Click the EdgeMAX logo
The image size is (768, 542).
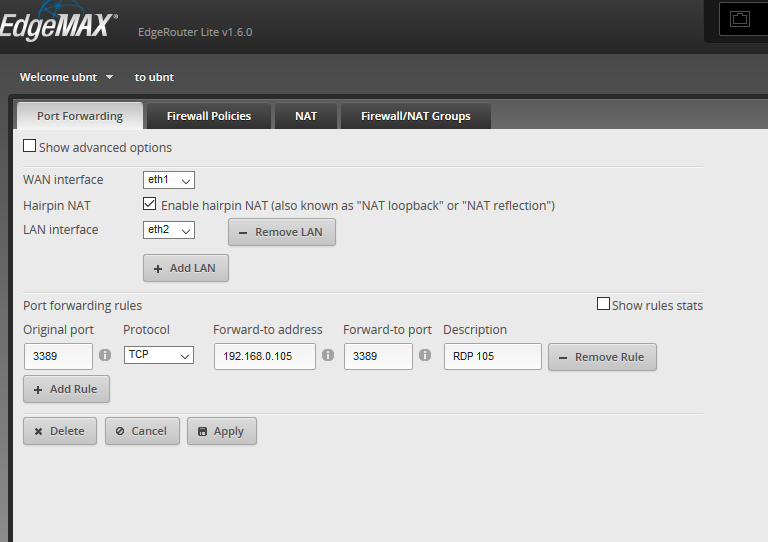(59, 21)
